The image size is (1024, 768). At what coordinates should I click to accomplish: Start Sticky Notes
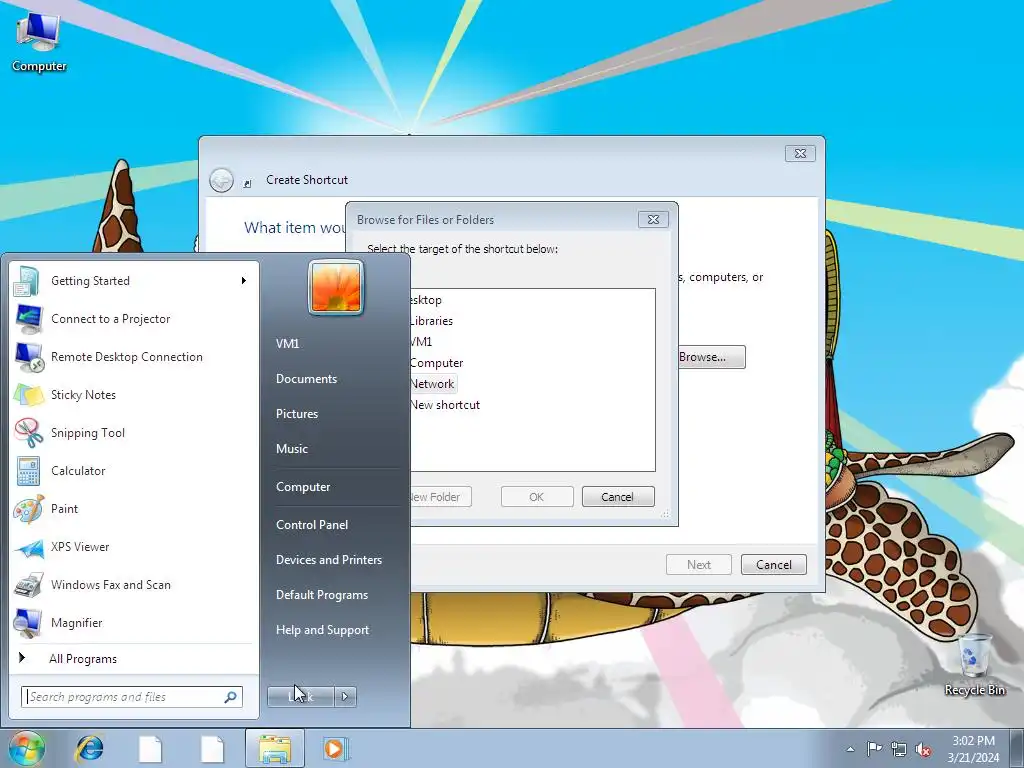click(133, 394)
